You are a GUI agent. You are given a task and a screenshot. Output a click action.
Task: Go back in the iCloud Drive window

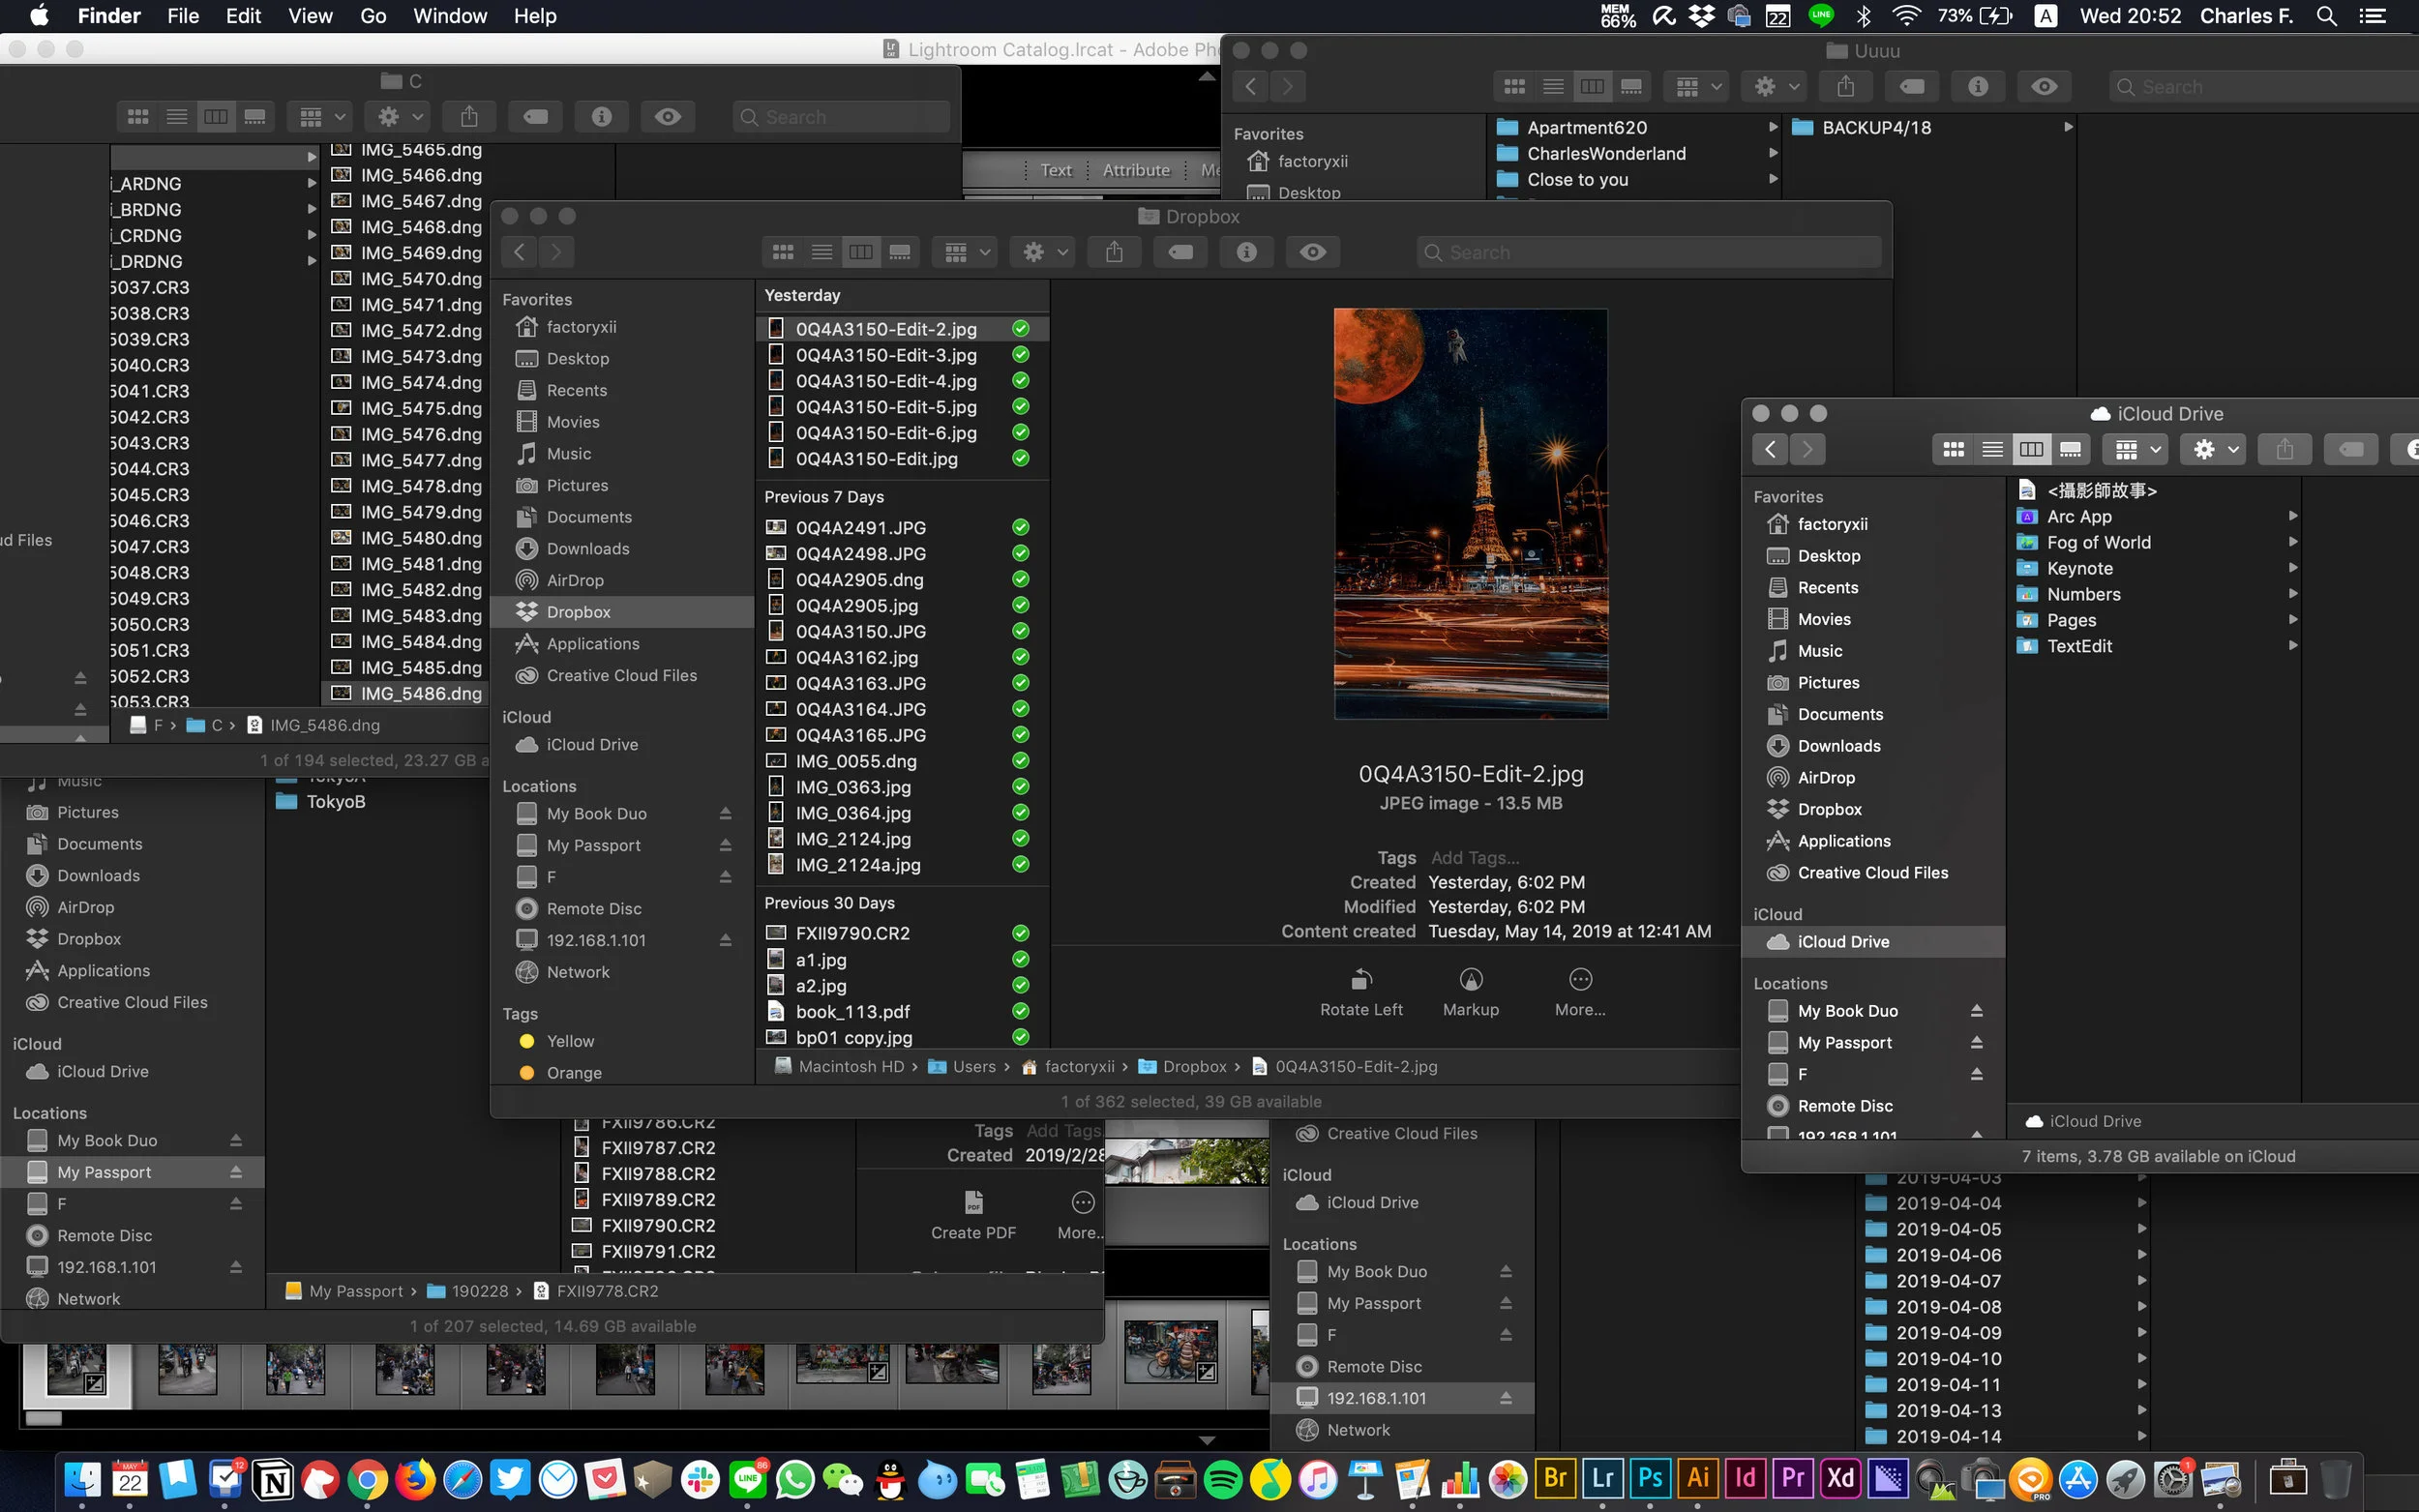pos(1770,449)
